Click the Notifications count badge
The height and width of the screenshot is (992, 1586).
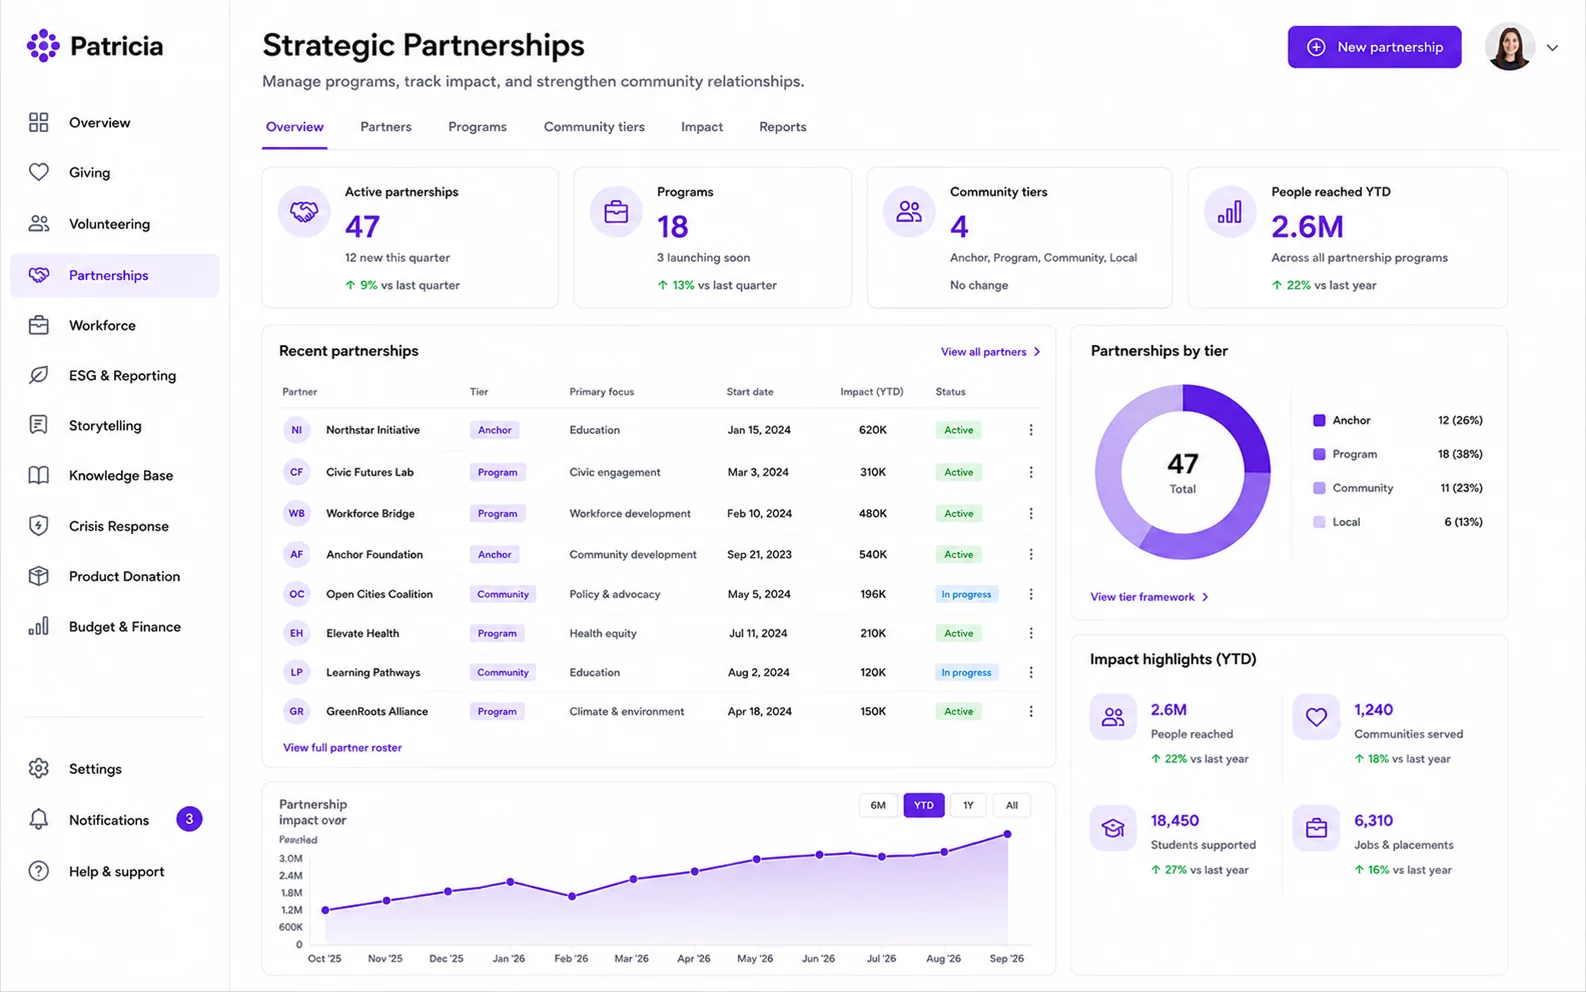(x=189, y=819)
